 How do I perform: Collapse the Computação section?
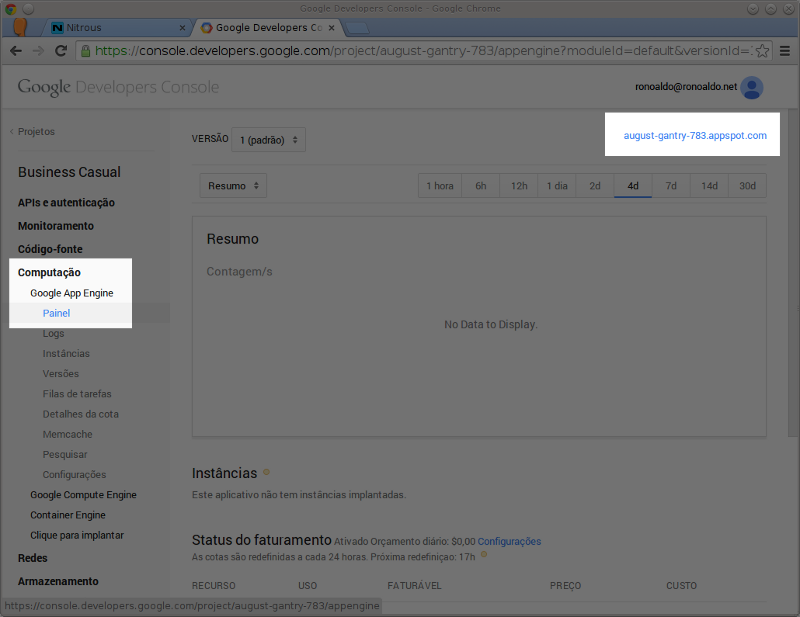coord(49,273)
